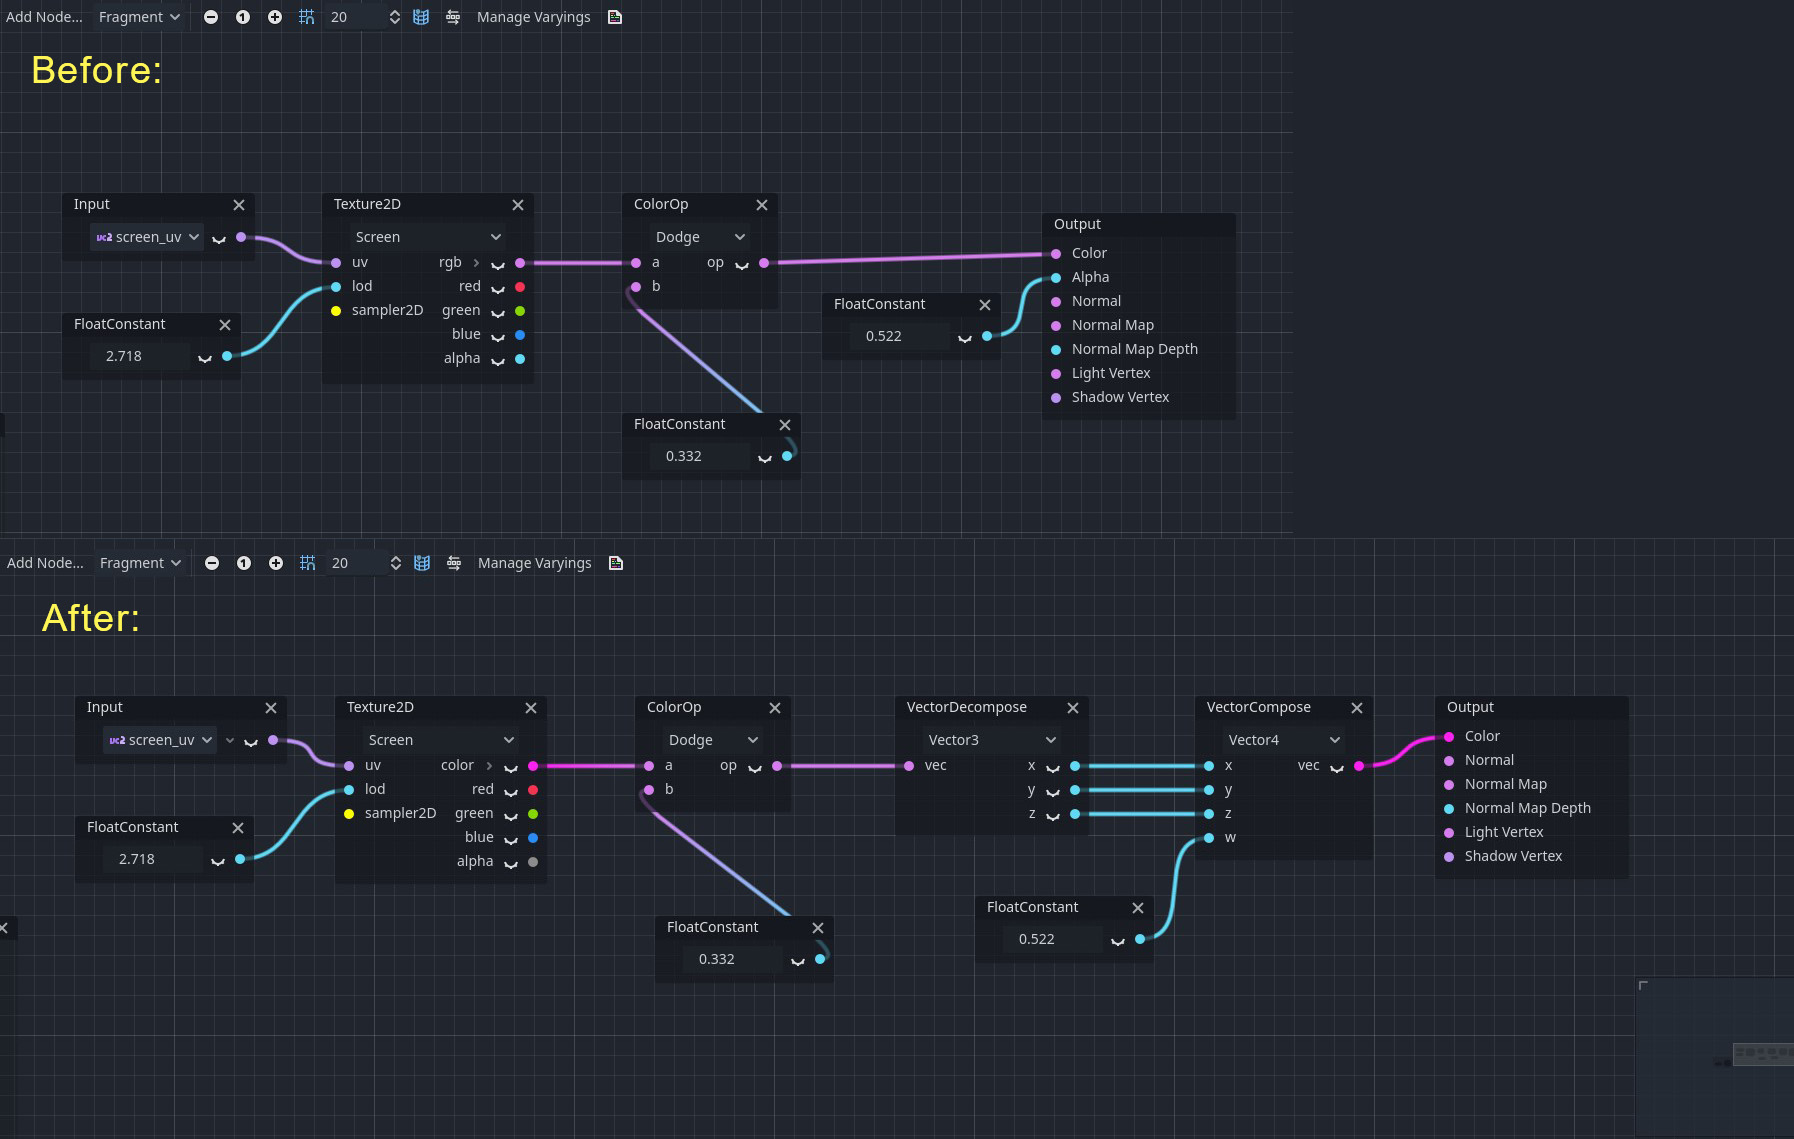Toggle snapping to the grid

[307, 17]
